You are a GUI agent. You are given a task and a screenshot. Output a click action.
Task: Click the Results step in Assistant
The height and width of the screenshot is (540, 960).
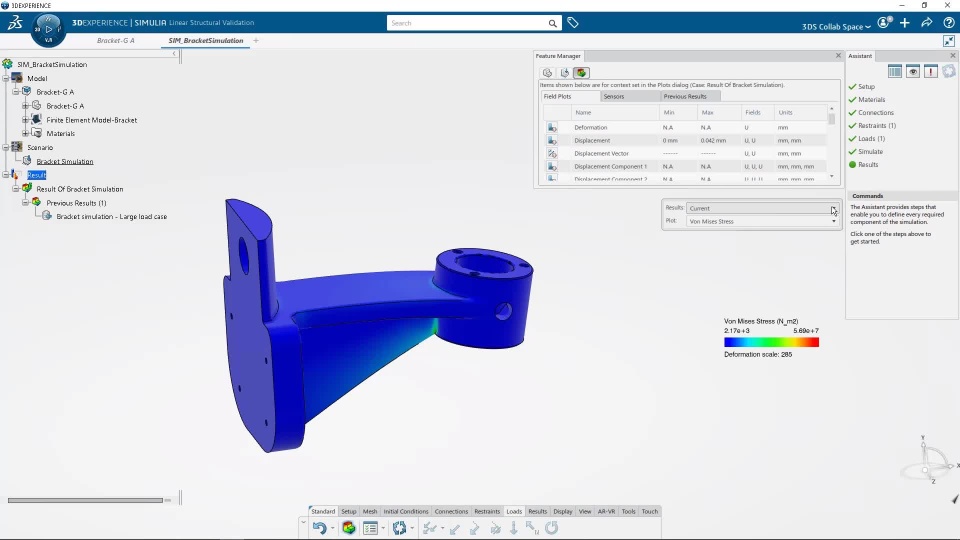(868, 165)
